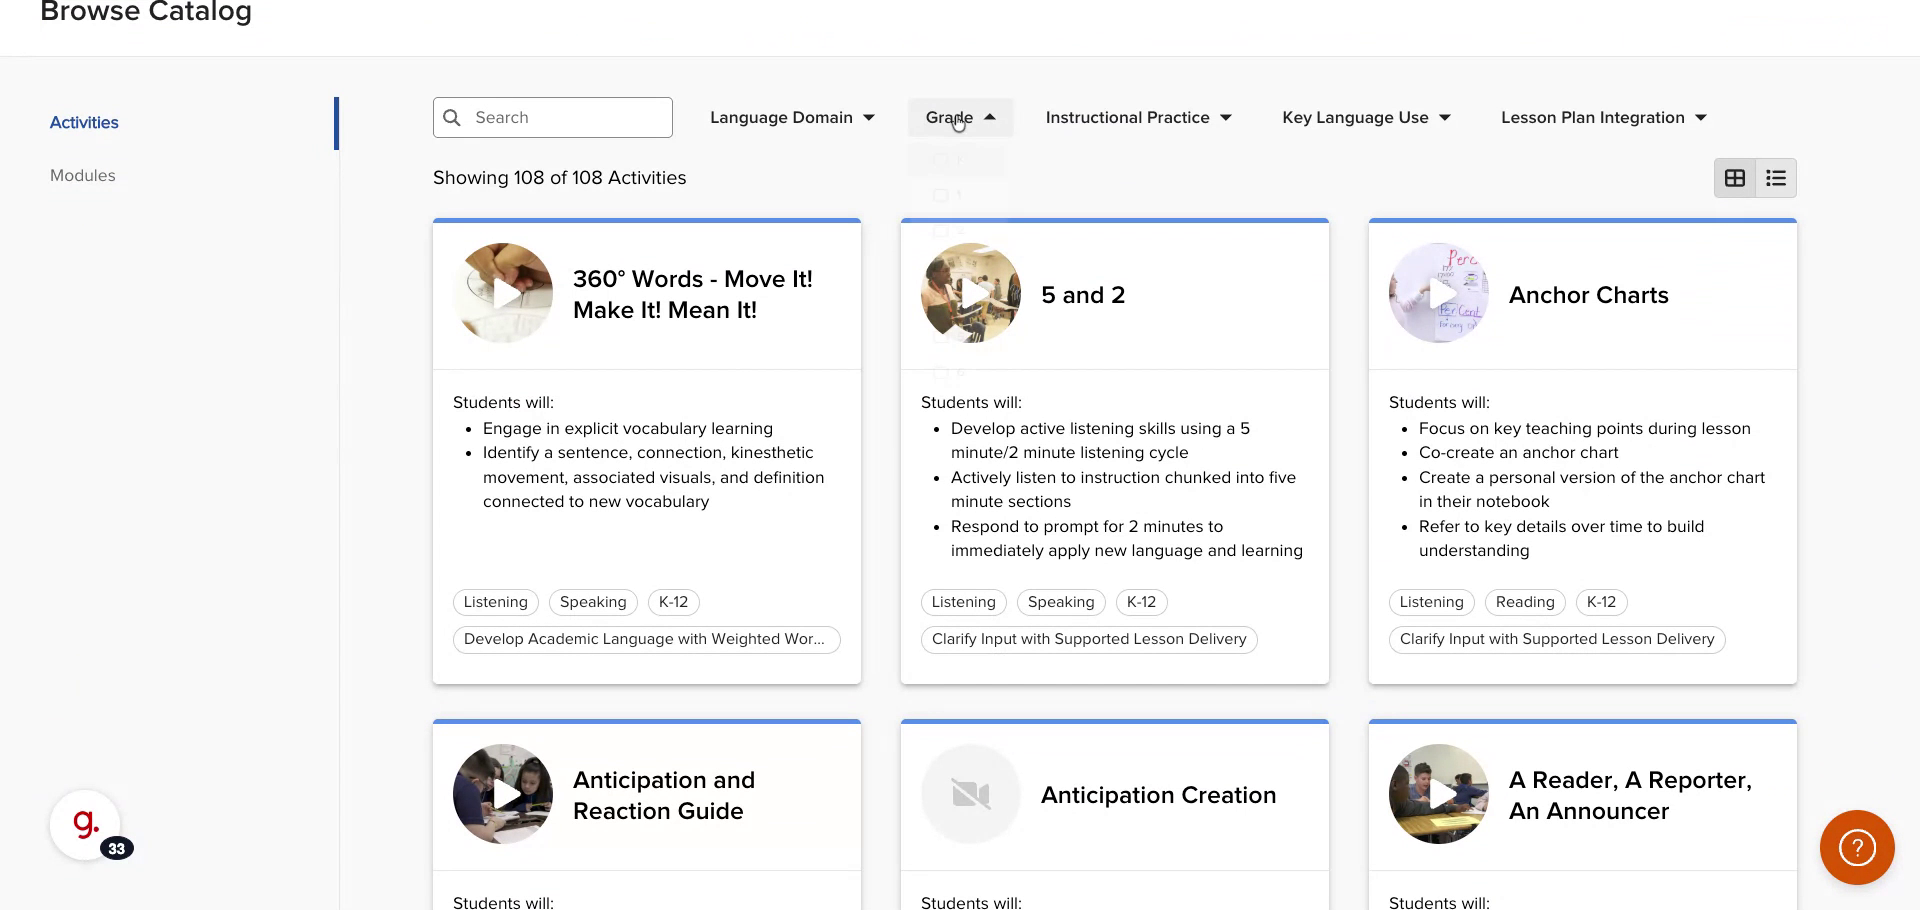The image size is (1920, 910).
Task: Play the Anchor Charts video
Action: point(1439,293)
